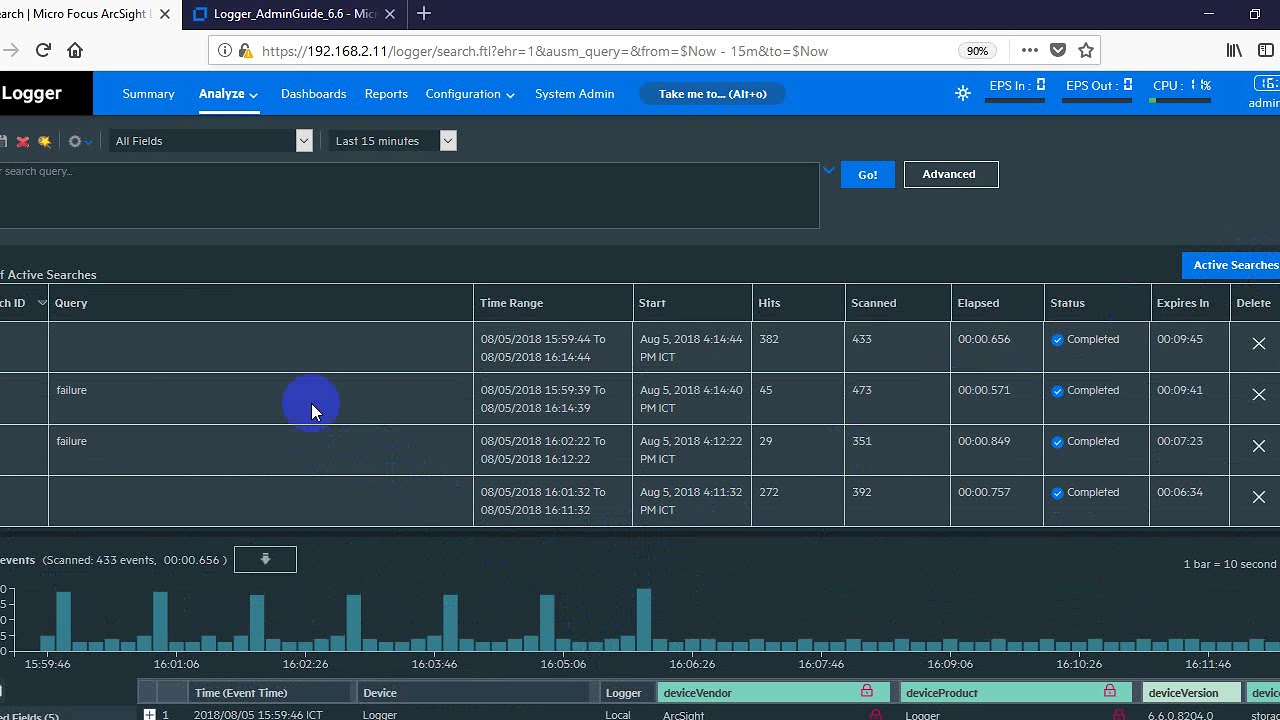Image resolution: width=1280 pixels, height=720 pixels.
Task: Show the site security lock info
Action: tap(245, 50)
